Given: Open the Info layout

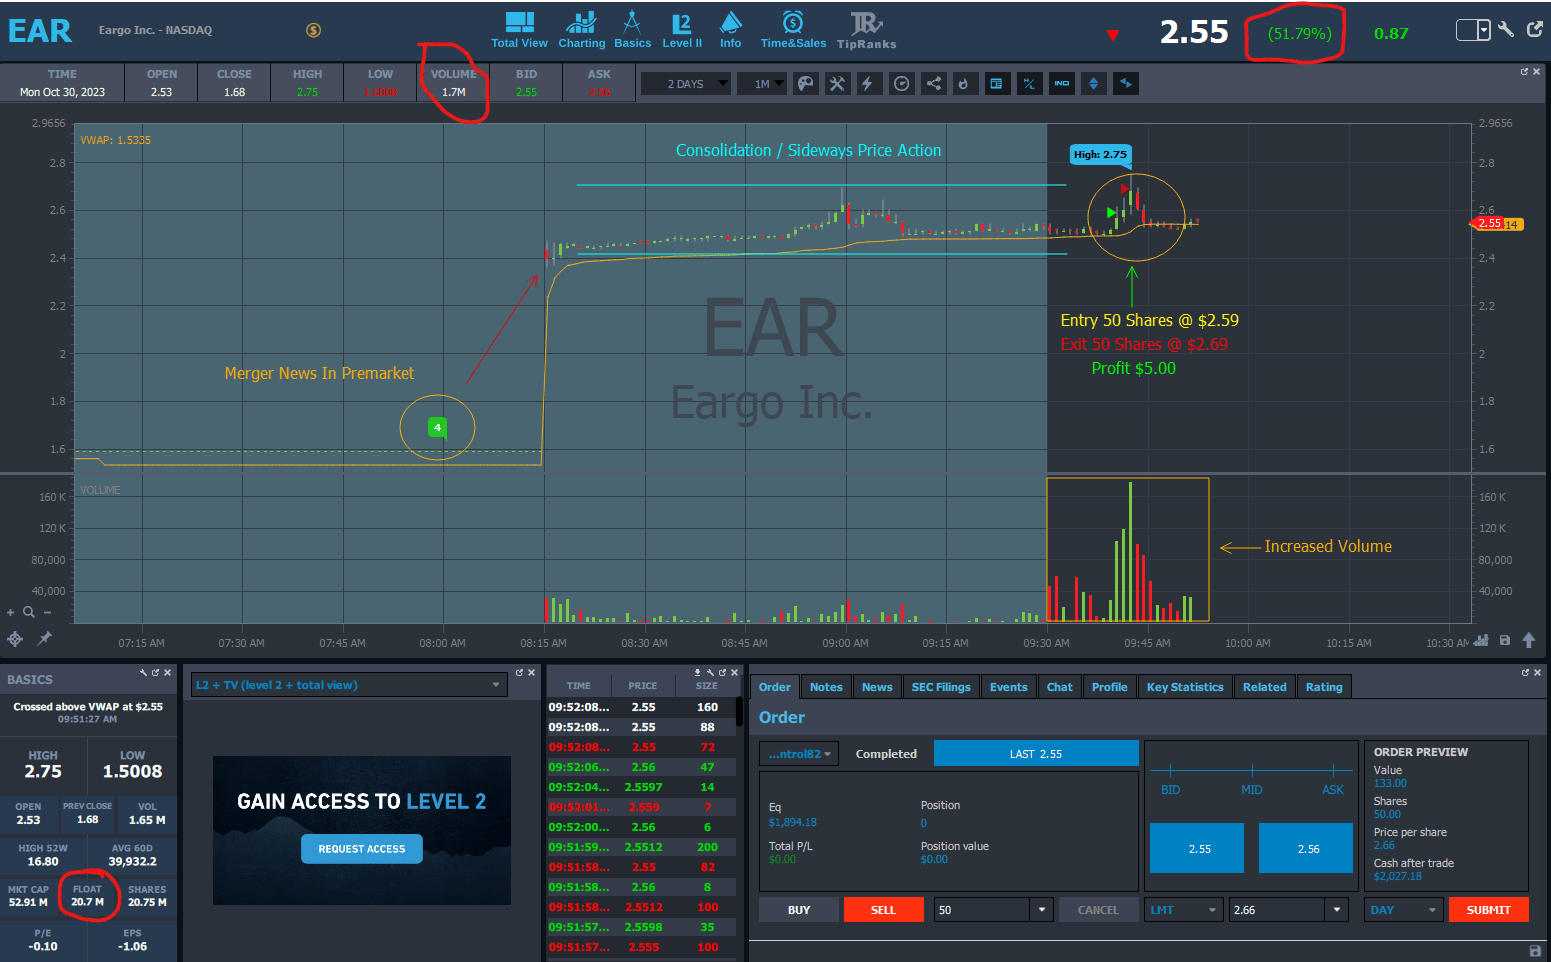Looking at the screenshot, I should pos(731,30).
